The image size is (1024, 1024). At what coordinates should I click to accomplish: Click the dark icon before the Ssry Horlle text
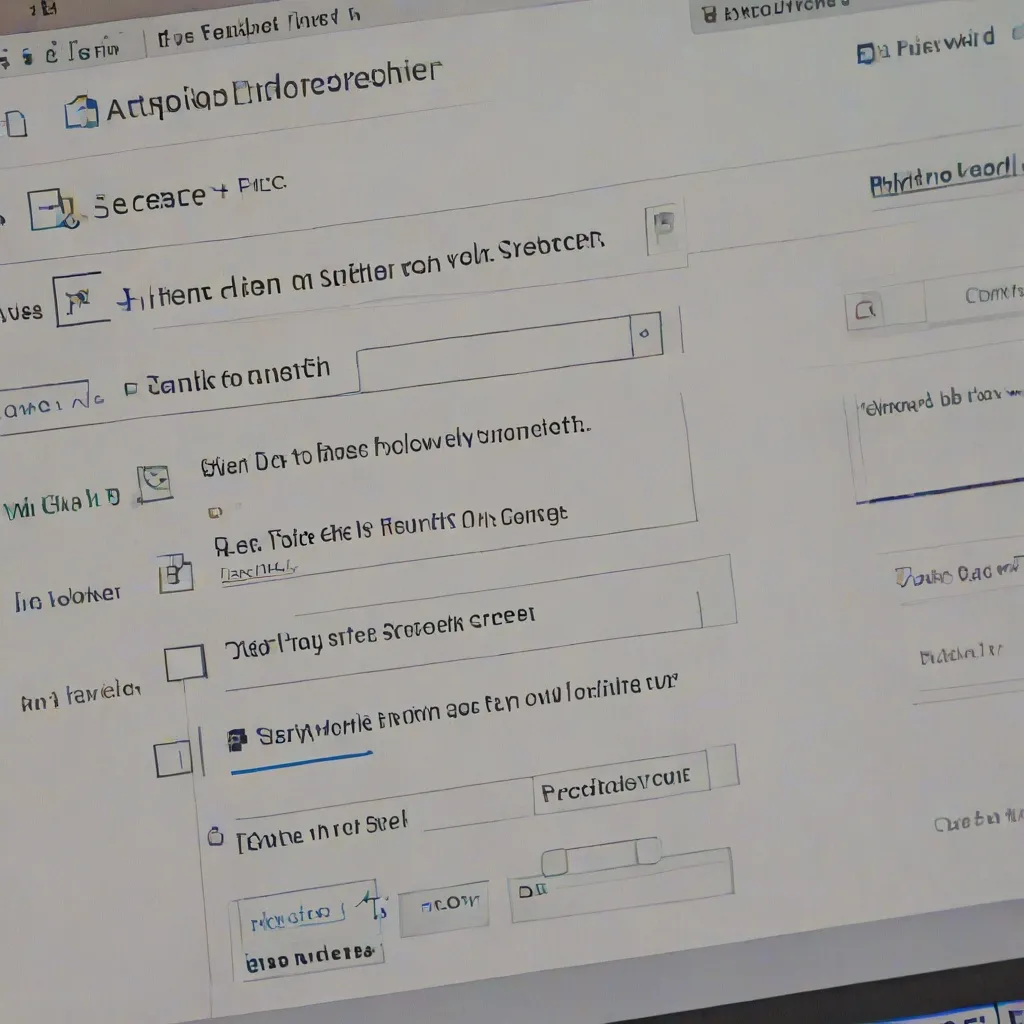237,739
